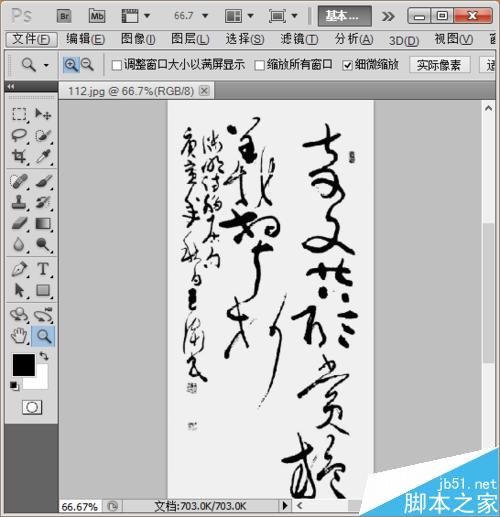Select the Zoom tool in toolbox

(43, 336)
